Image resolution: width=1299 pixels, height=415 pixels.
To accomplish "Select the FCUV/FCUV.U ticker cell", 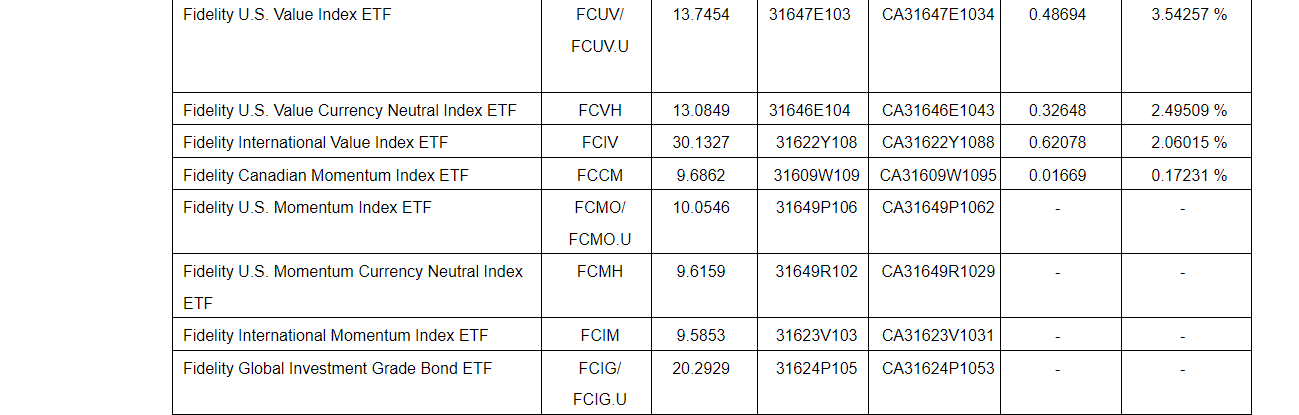I will tap(600, 31).
